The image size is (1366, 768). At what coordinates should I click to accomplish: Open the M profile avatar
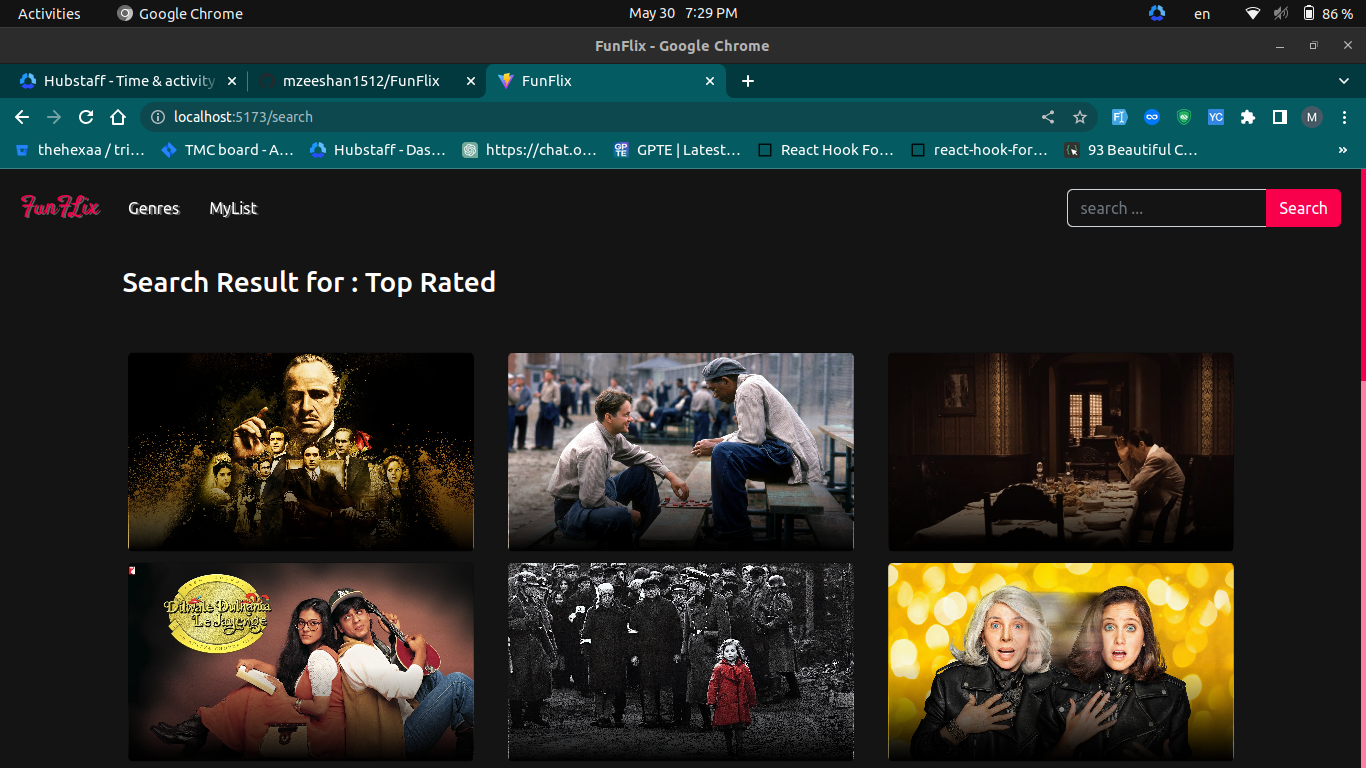tap(1312, 117)
